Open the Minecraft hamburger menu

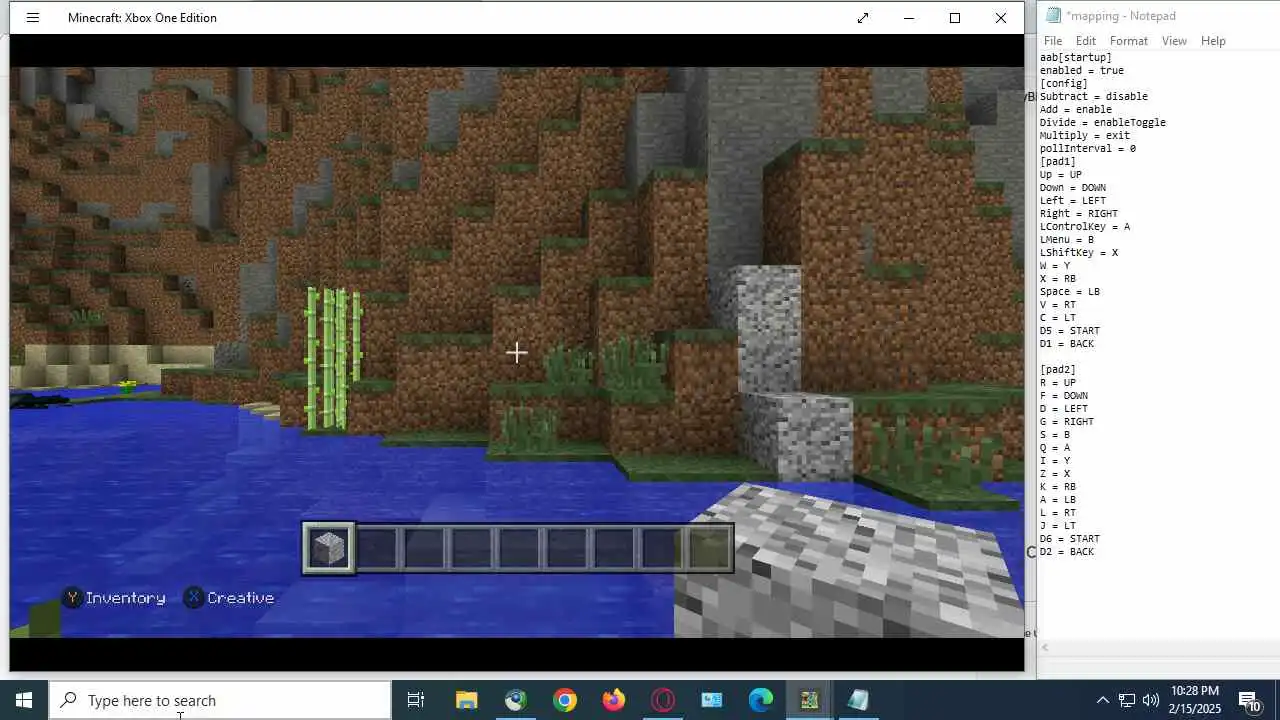tap(32, 18)
